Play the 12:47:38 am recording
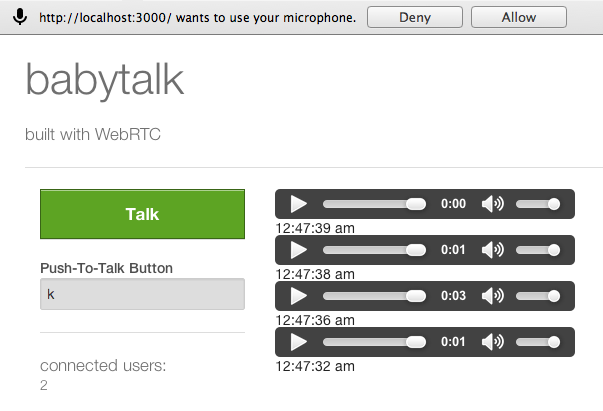Image resolution: width=603 pixels, height=411 pixels. click(298, 250)
